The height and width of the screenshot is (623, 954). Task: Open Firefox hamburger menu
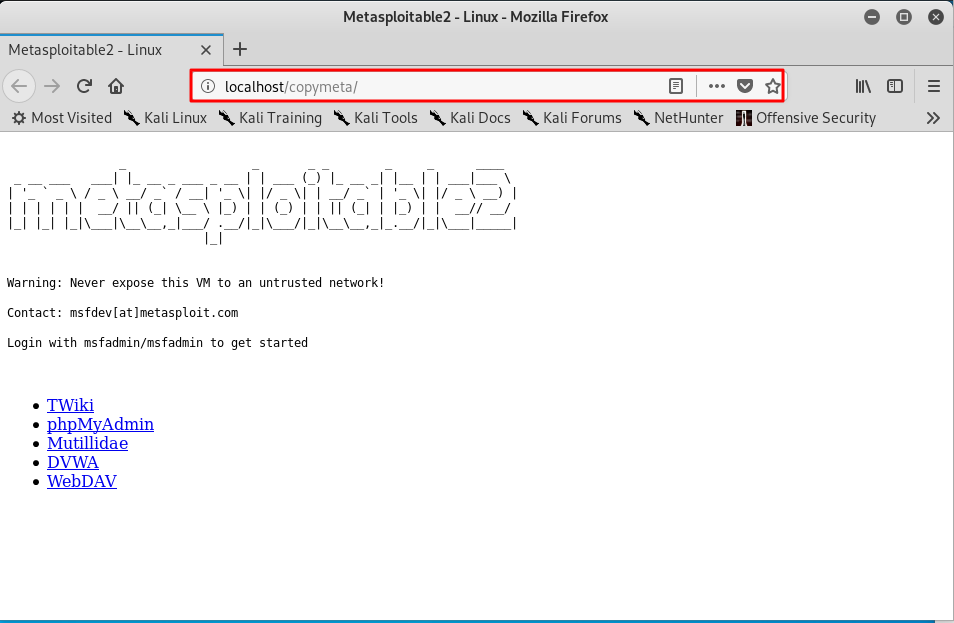tap(934, 86)
